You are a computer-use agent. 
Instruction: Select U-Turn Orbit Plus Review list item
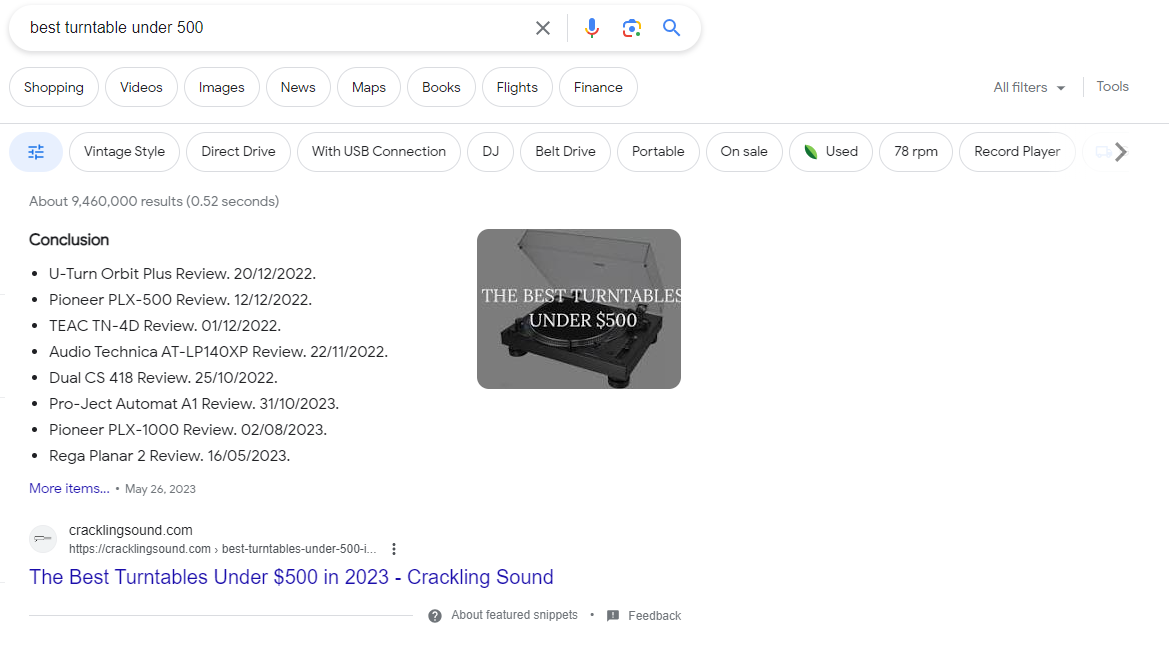point(183,273)
